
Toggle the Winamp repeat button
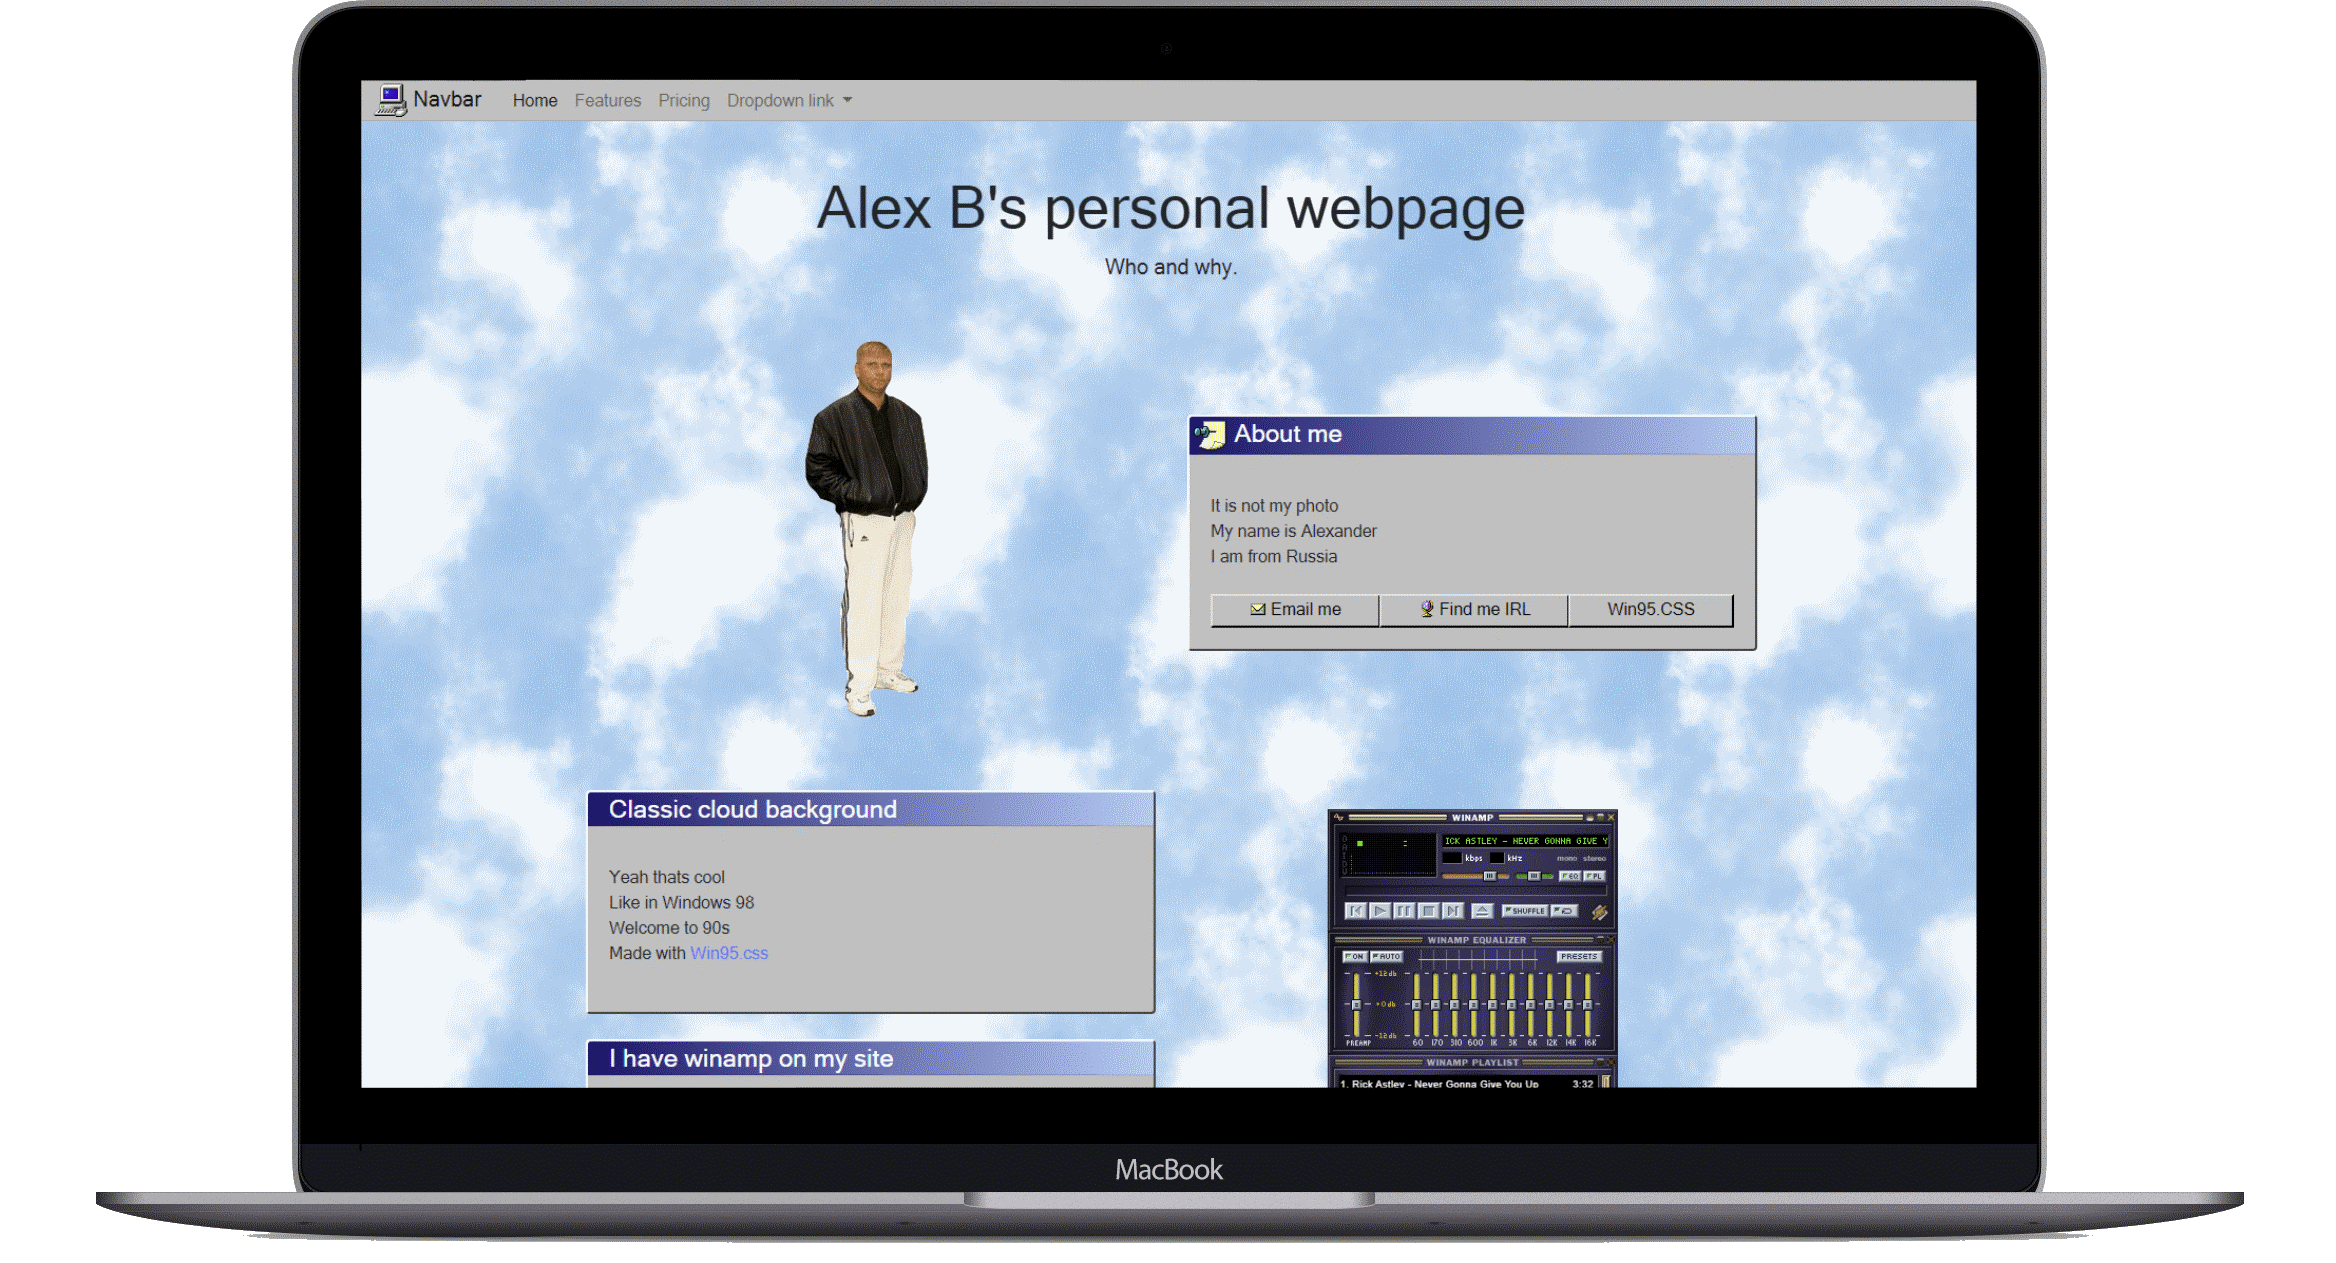(x=1564, y=910)
